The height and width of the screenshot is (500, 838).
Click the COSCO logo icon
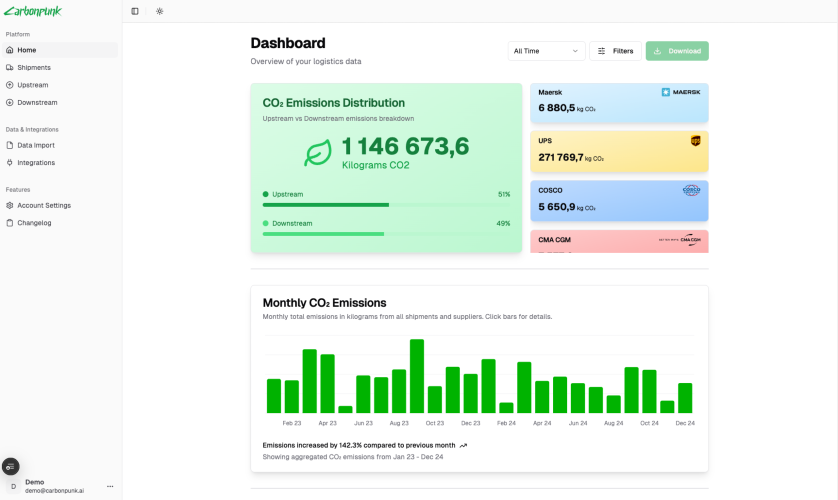691,190
